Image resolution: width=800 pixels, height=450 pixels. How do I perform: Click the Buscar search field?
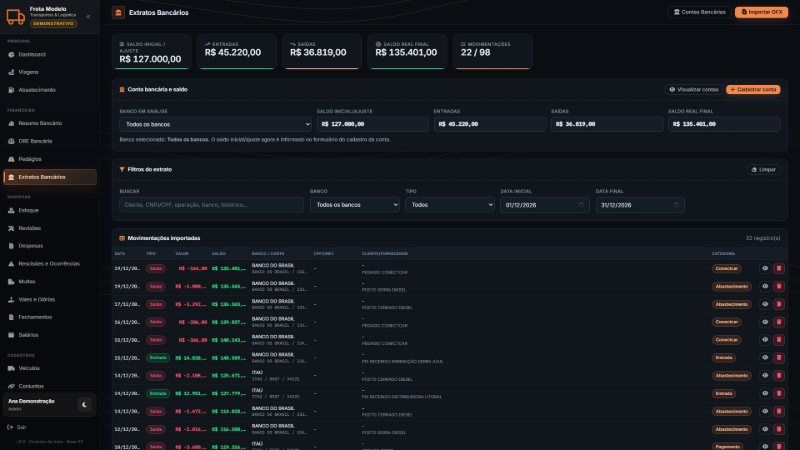tap(211, 205)
